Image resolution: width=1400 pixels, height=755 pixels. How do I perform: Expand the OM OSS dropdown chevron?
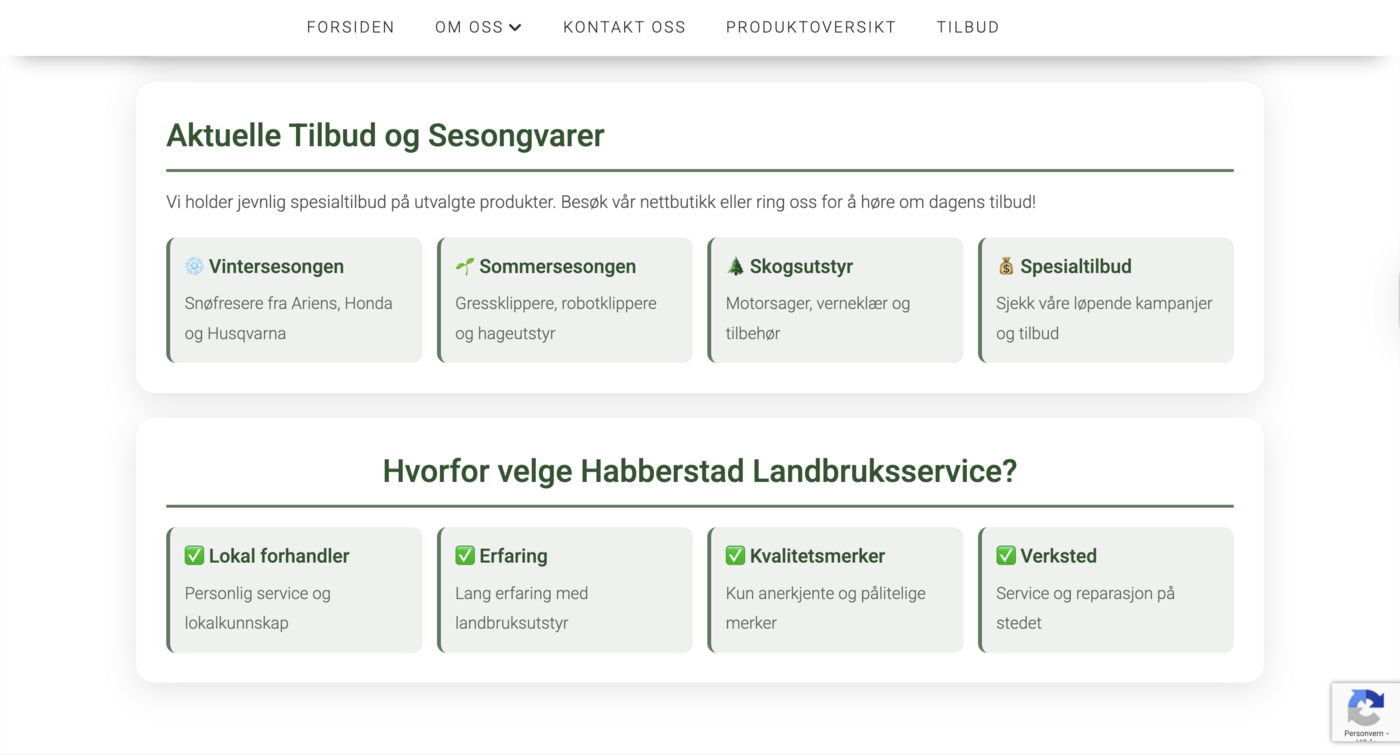[515, 28]
